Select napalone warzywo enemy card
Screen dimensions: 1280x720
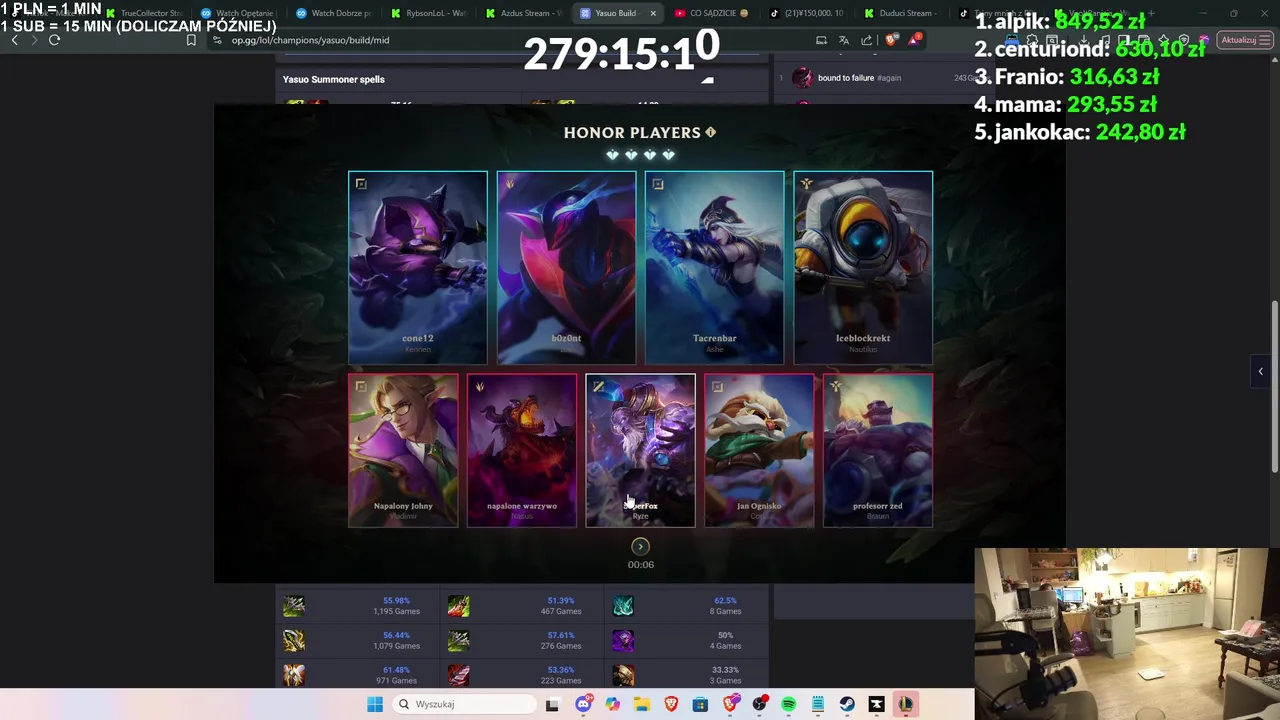coord(522,451)
